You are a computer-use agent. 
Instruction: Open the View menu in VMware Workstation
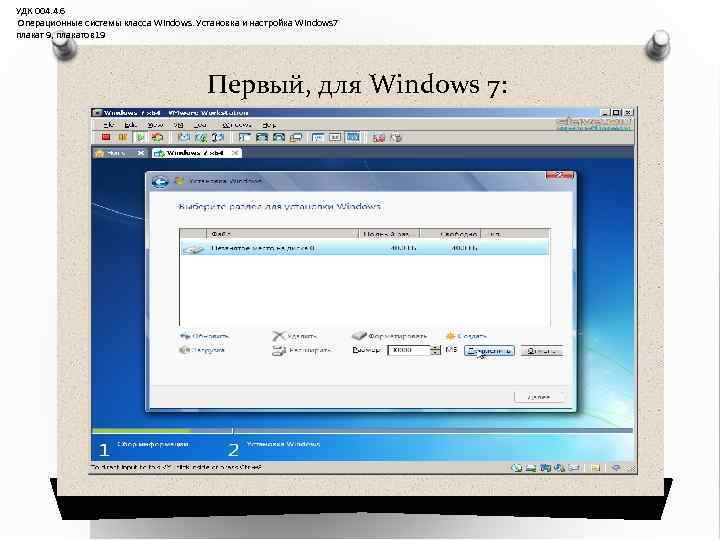point(155,125)
